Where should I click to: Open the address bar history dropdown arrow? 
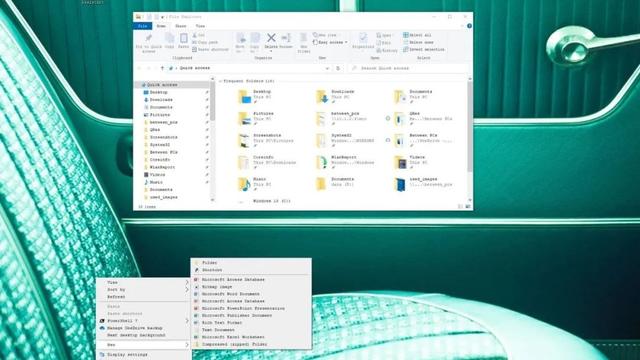coord(327,69)
